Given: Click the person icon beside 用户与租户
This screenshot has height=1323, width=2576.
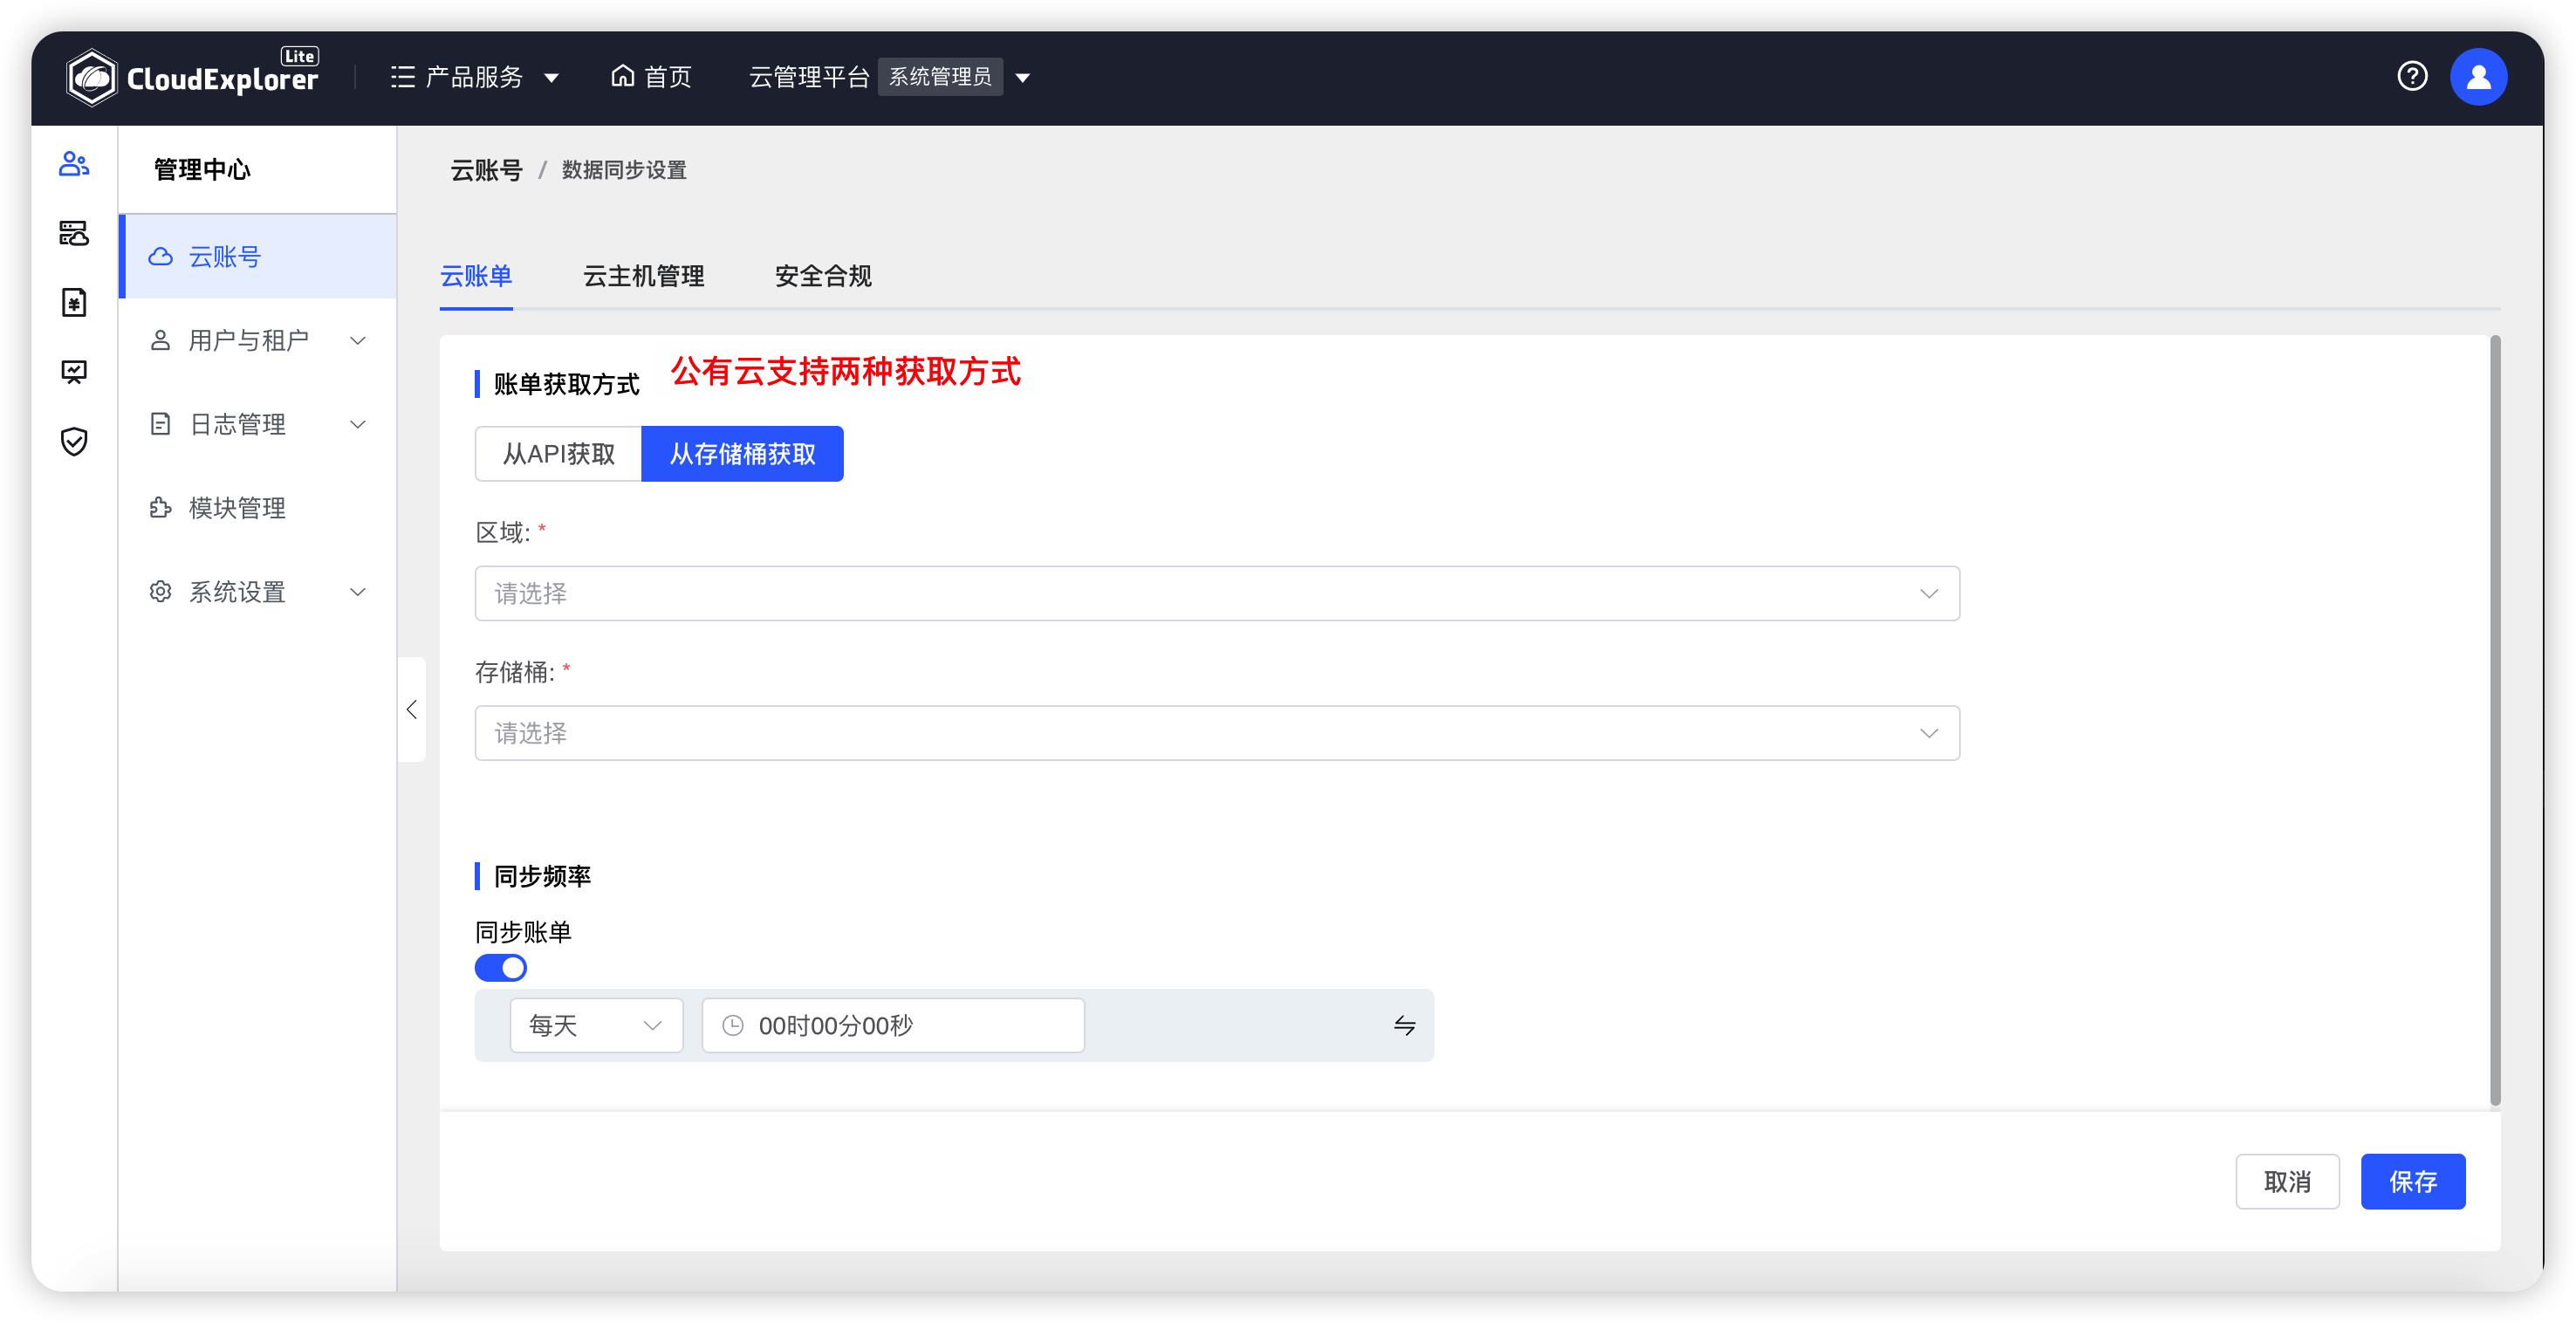Looking at the screenshot, I should (160, 340).
